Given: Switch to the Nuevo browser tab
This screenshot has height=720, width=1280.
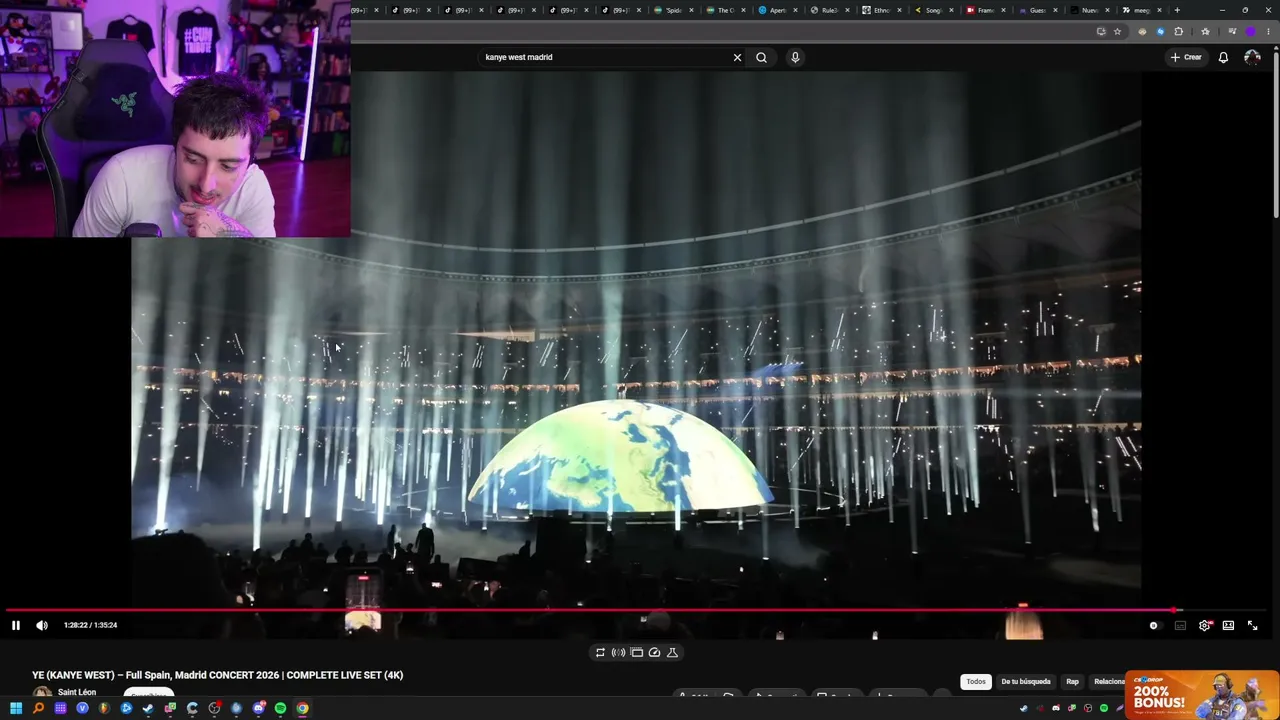Looking at the screenshot, I should (1090, 10).
